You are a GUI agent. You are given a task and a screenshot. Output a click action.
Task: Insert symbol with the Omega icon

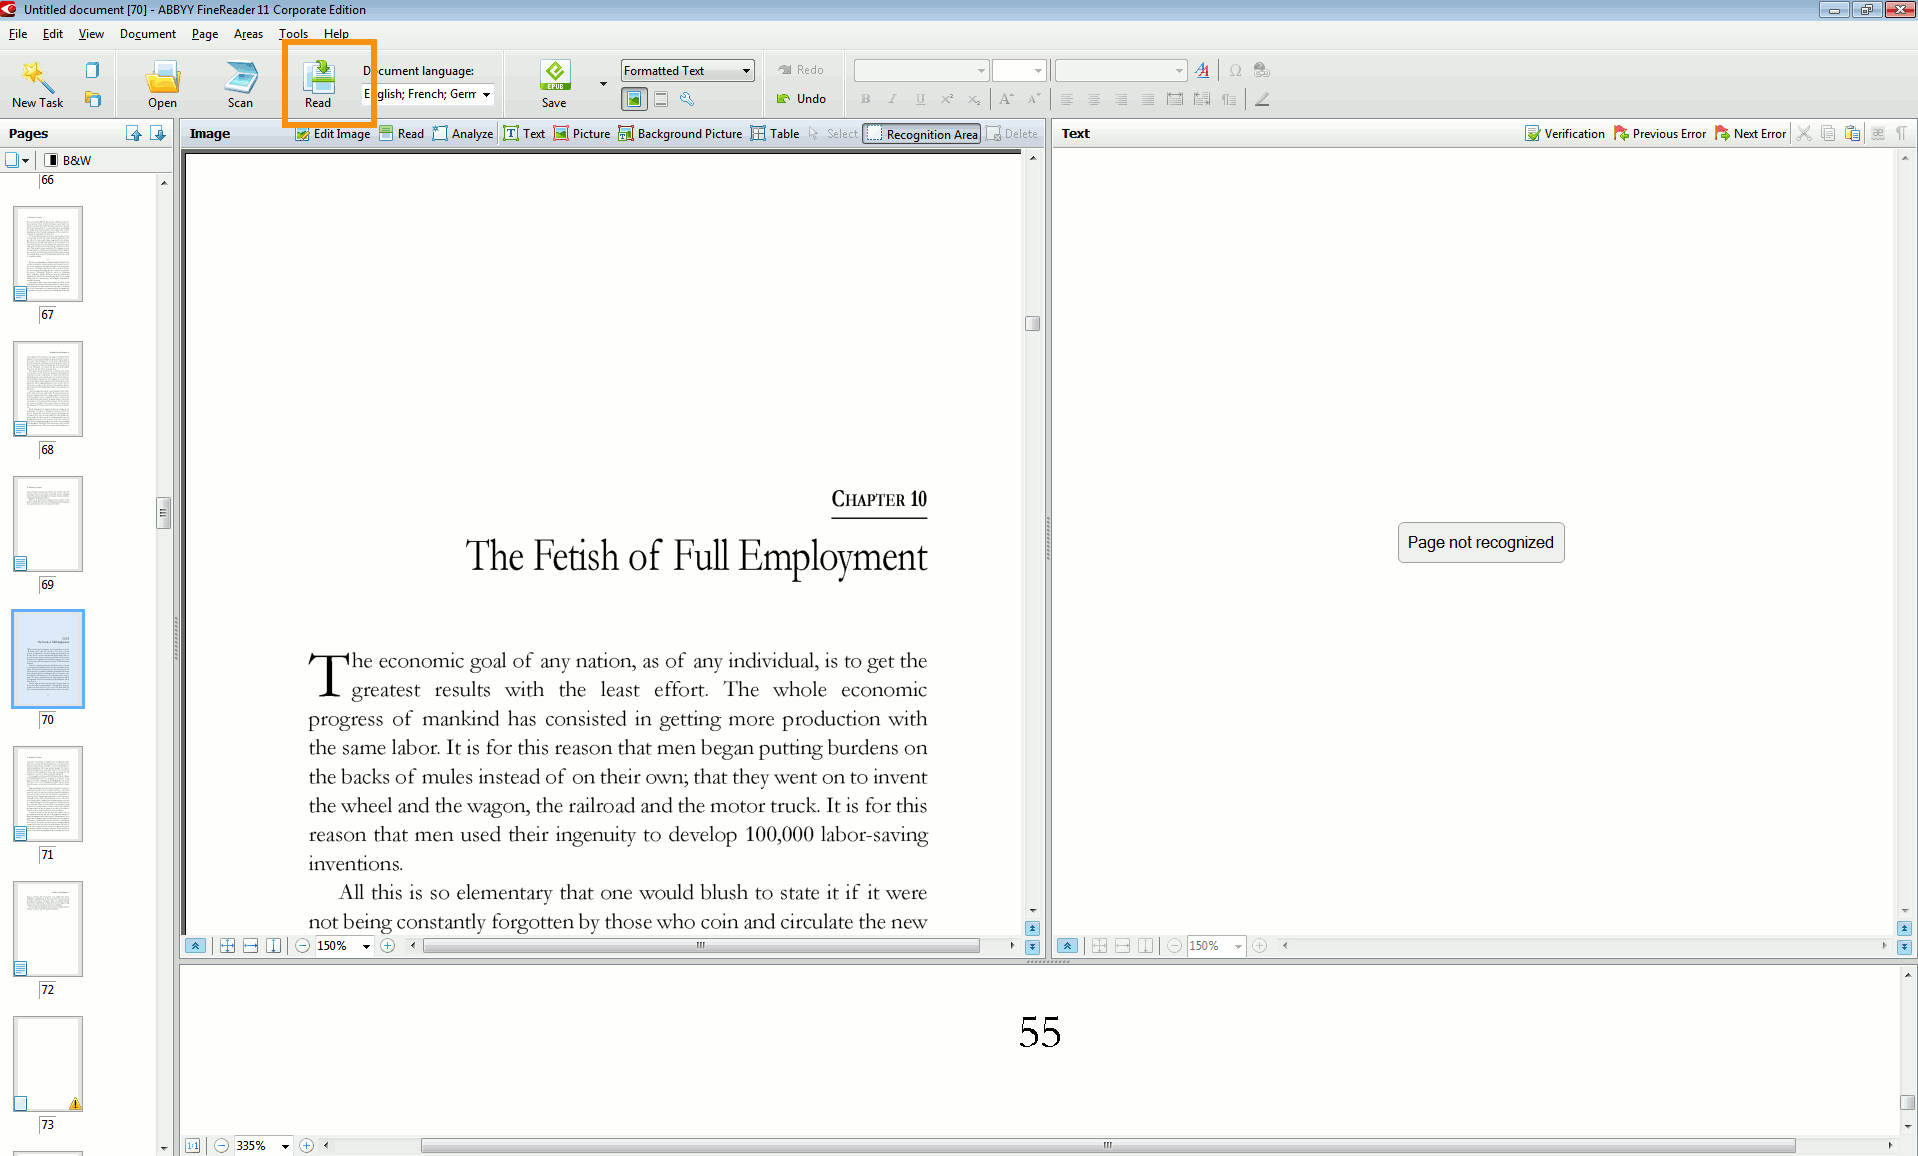tap(1236, 70)
